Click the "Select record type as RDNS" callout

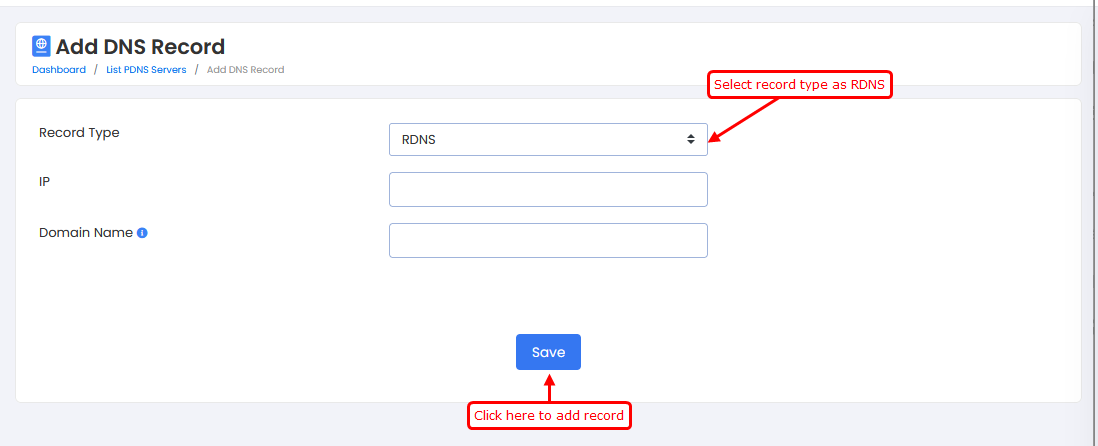800,86
